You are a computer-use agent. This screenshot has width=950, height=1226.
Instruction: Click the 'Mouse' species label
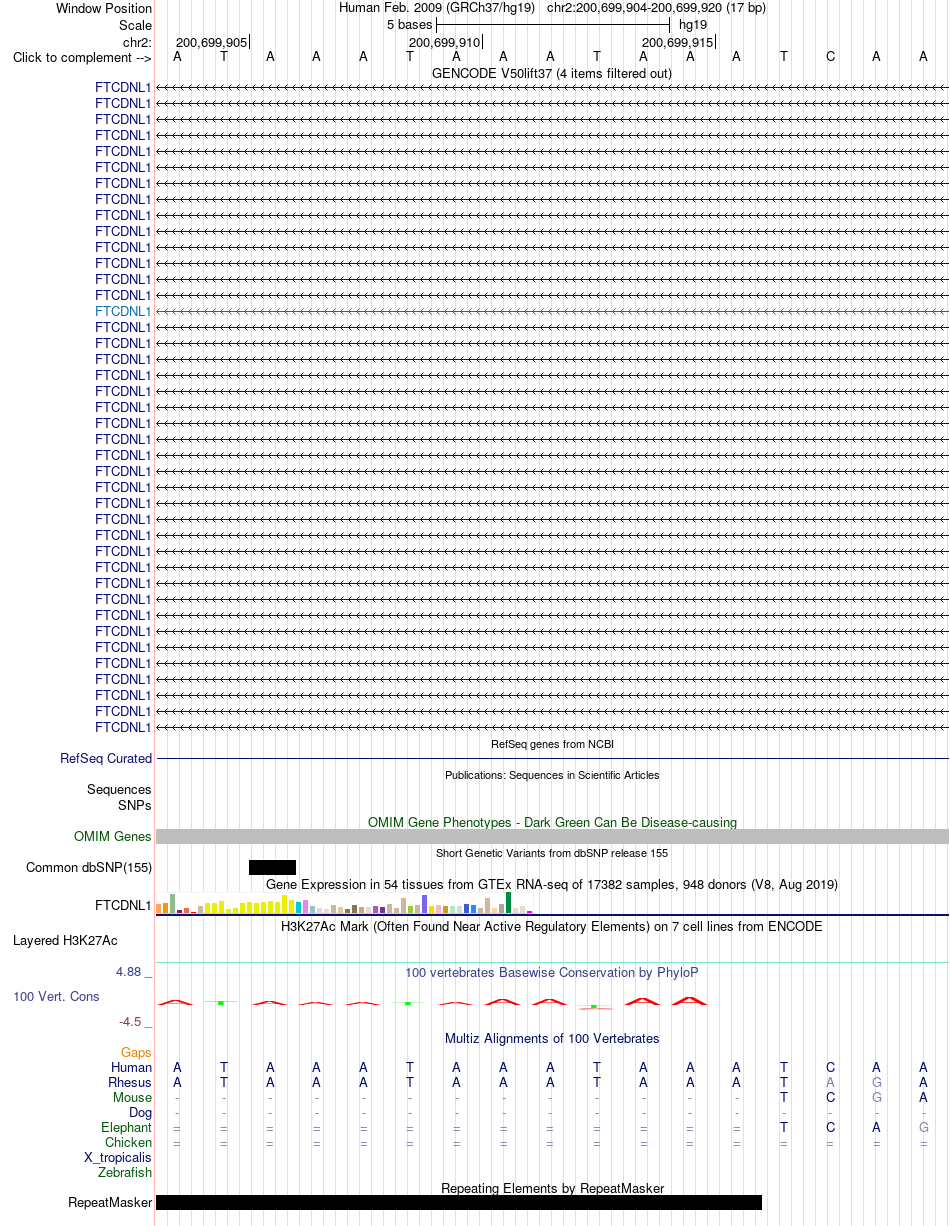click(x=132, y=1098)
